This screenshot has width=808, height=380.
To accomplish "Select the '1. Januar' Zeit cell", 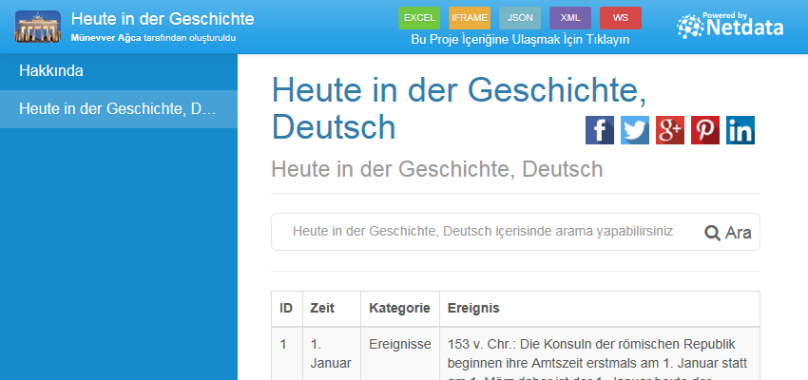I will click(x=330, y=354).
